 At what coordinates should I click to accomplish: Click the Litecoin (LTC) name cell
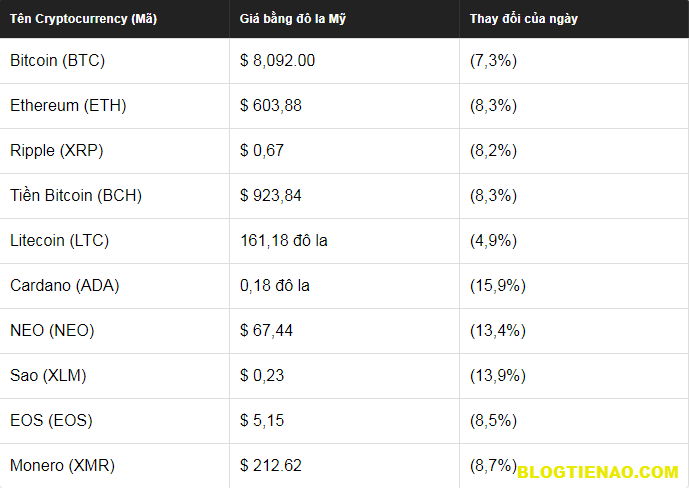(x=60, y=241)
